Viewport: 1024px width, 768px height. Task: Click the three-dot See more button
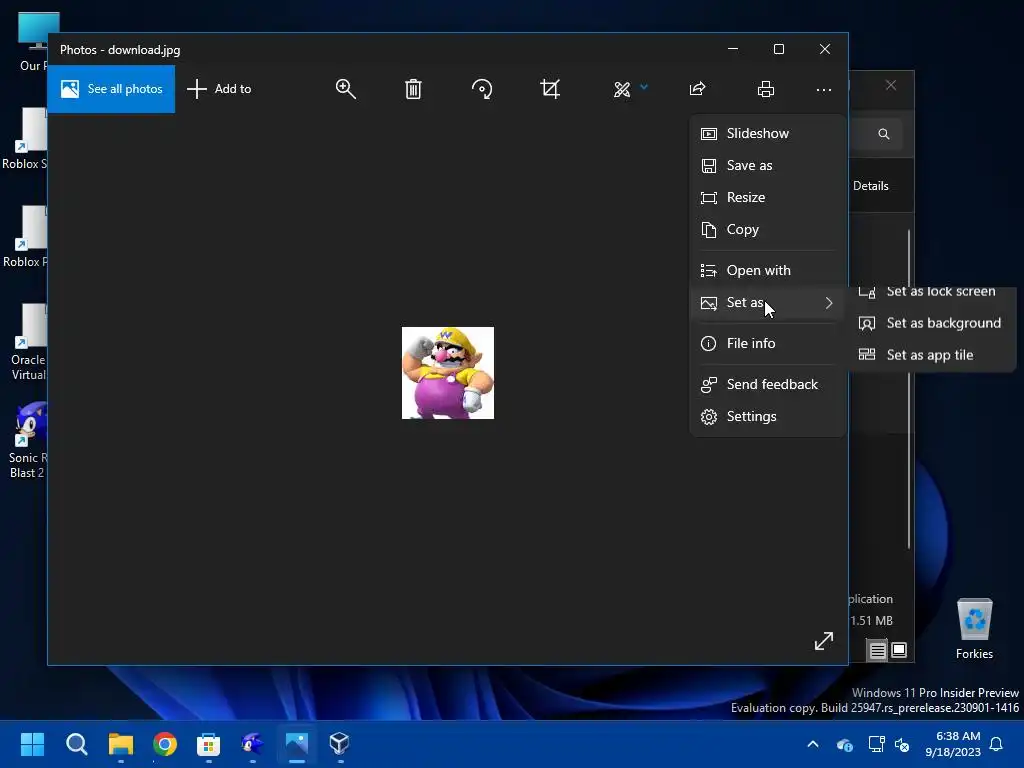pos(824,89)
